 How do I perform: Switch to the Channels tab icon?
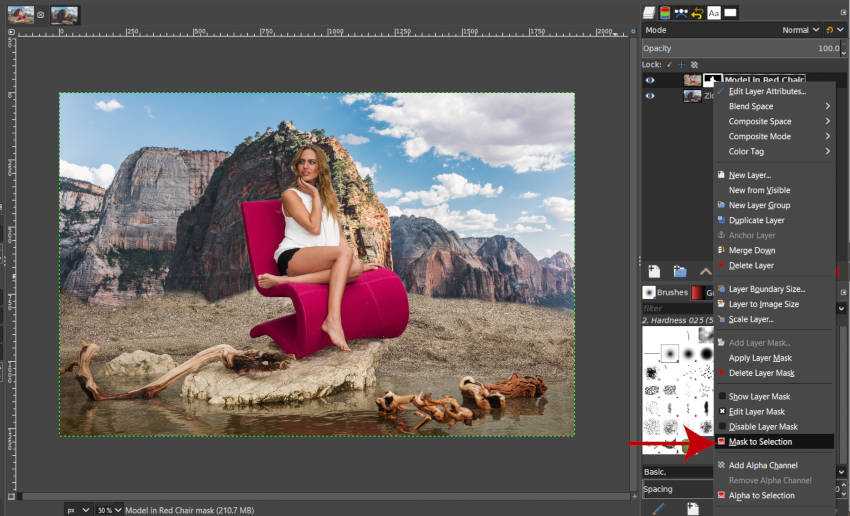pyautogui.click(x=665, y=13)
